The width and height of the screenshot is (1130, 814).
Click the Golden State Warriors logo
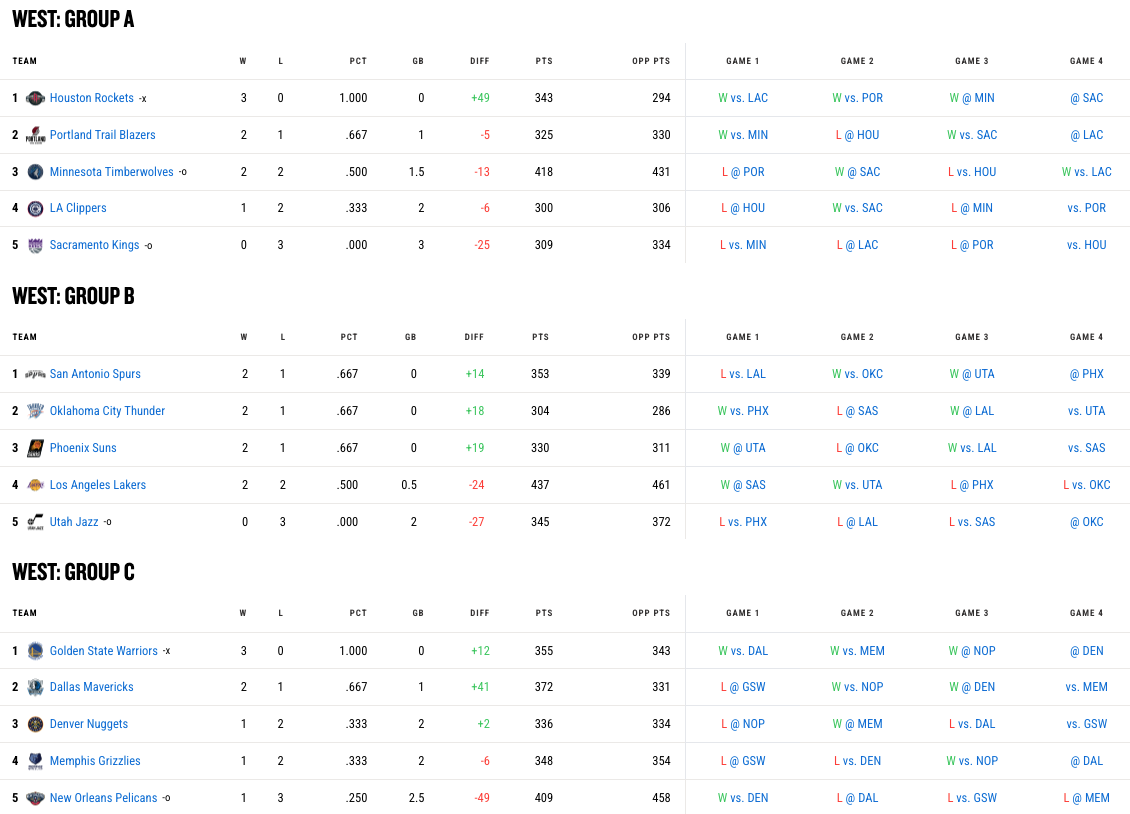point(36,651)
